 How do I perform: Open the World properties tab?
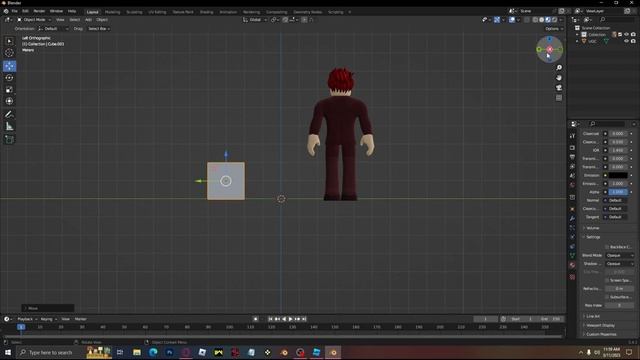[x=572, y=185]
